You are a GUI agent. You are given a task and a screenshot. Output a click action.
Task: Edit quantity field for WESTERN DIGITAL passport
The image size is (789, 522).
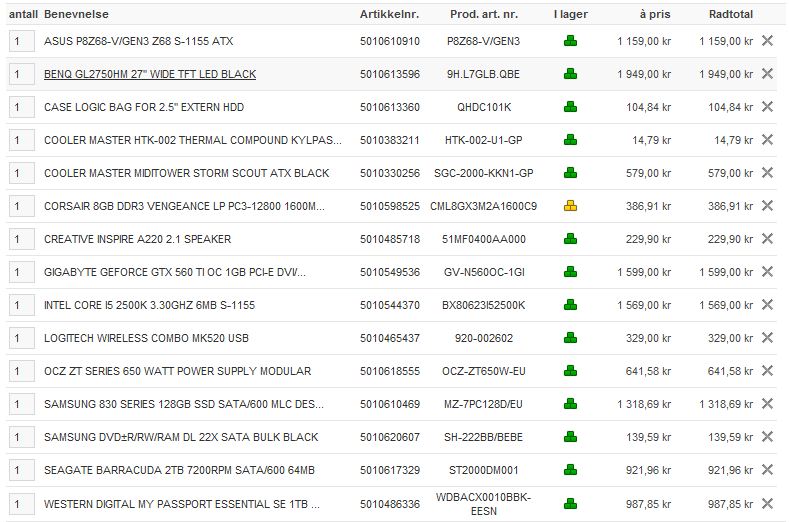(22, 503)
